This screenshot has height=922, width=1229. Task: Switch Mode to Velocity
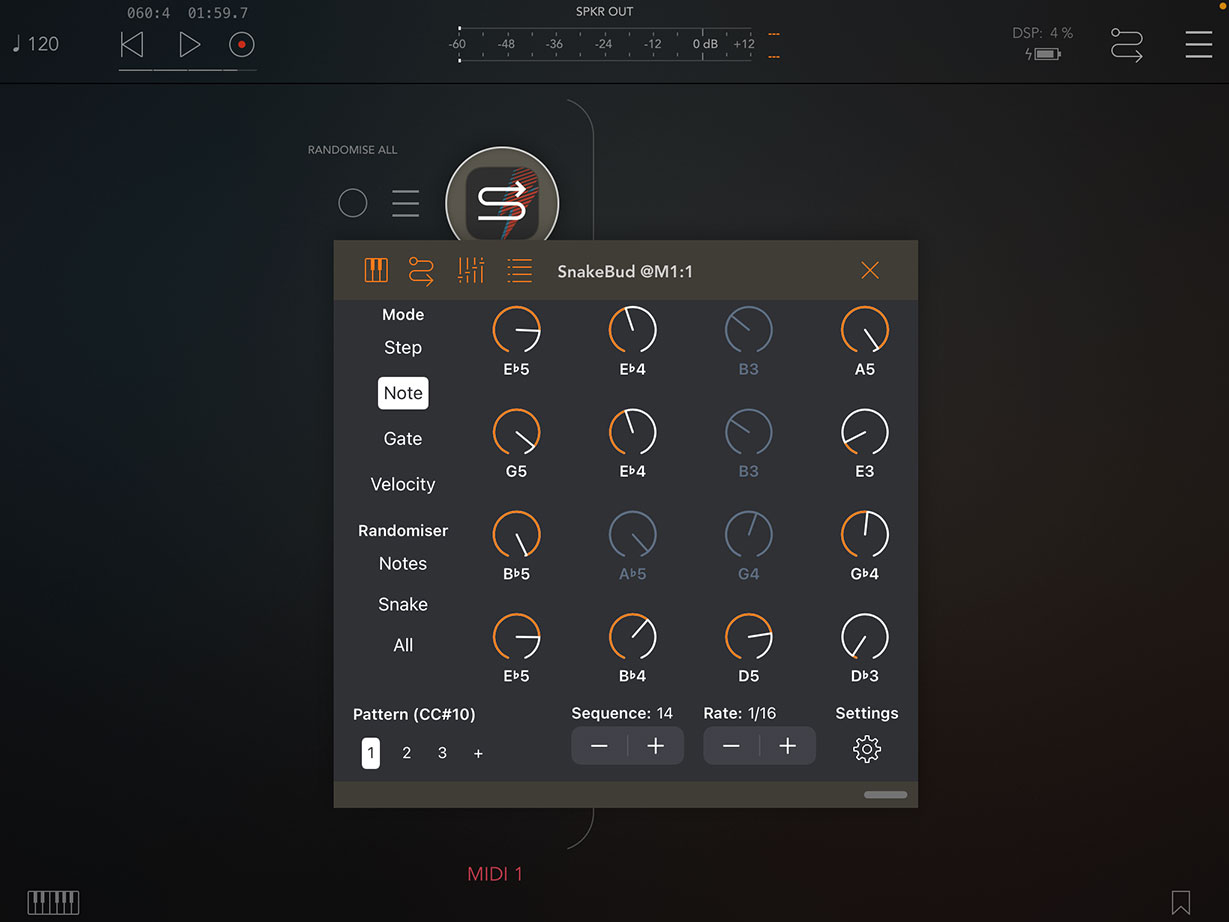click(403, 484)
